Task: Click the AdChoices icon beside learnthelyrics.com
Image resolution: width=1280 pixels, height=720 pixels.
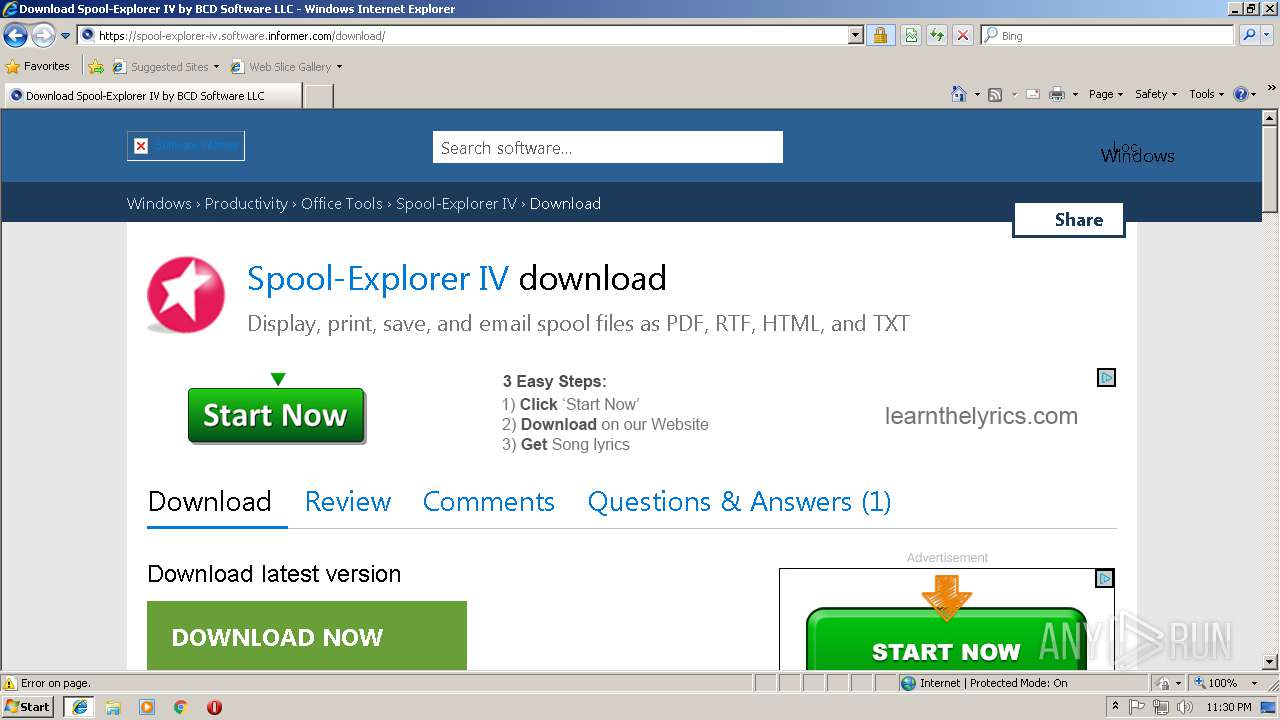Action: [x=1106, y=377]
